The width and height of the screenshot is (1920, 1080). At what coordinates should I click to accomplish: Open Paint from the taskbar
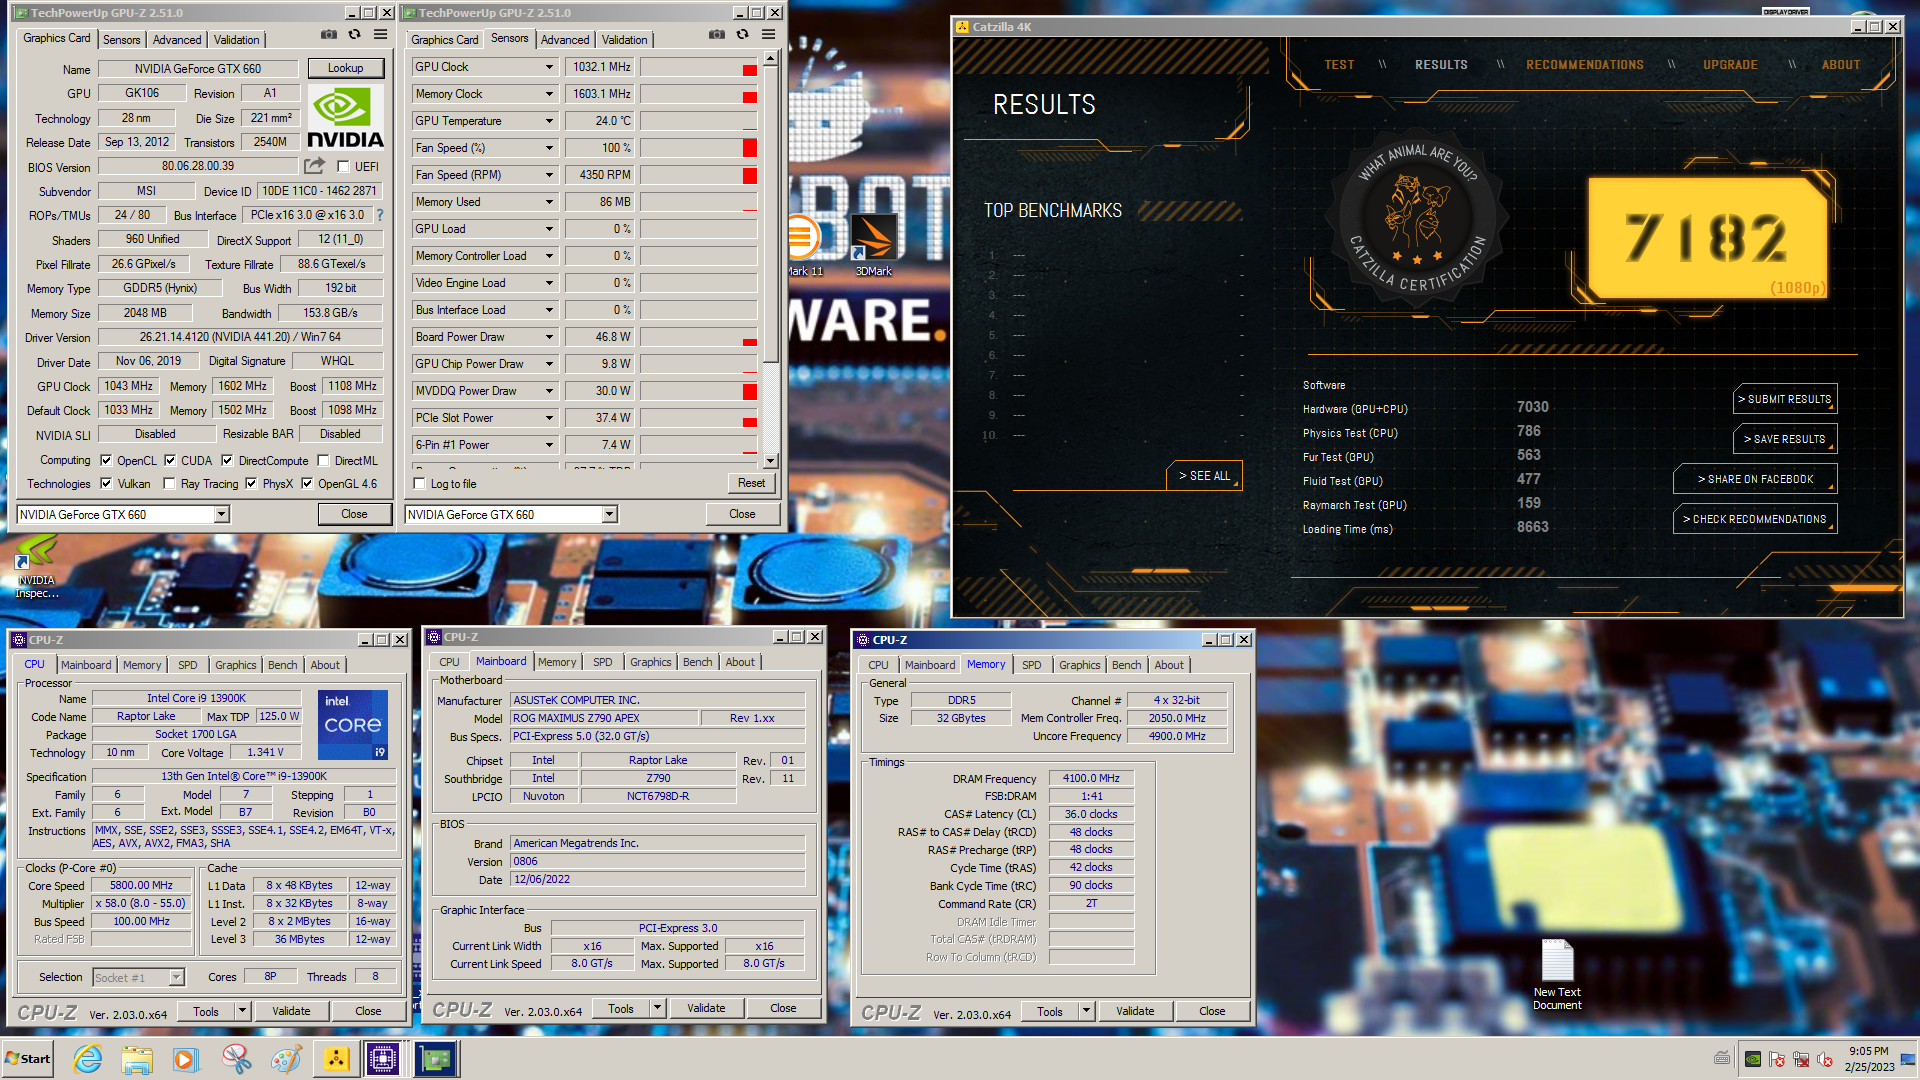[286, 1059]
